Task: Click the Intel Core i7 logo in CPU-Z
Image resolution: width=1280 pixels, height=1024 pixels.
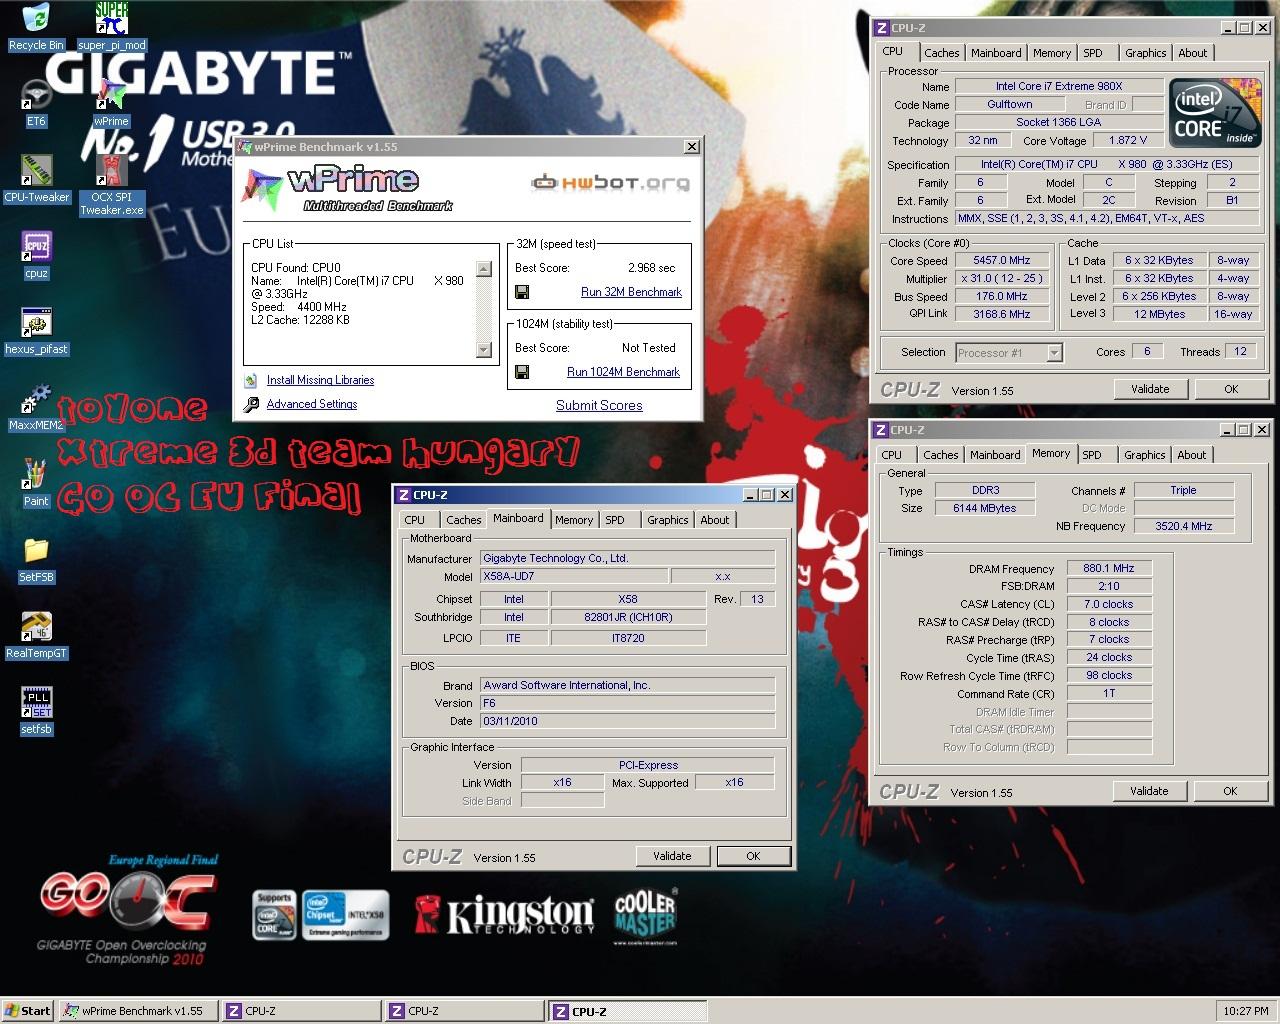Action: pos(1214,114)
